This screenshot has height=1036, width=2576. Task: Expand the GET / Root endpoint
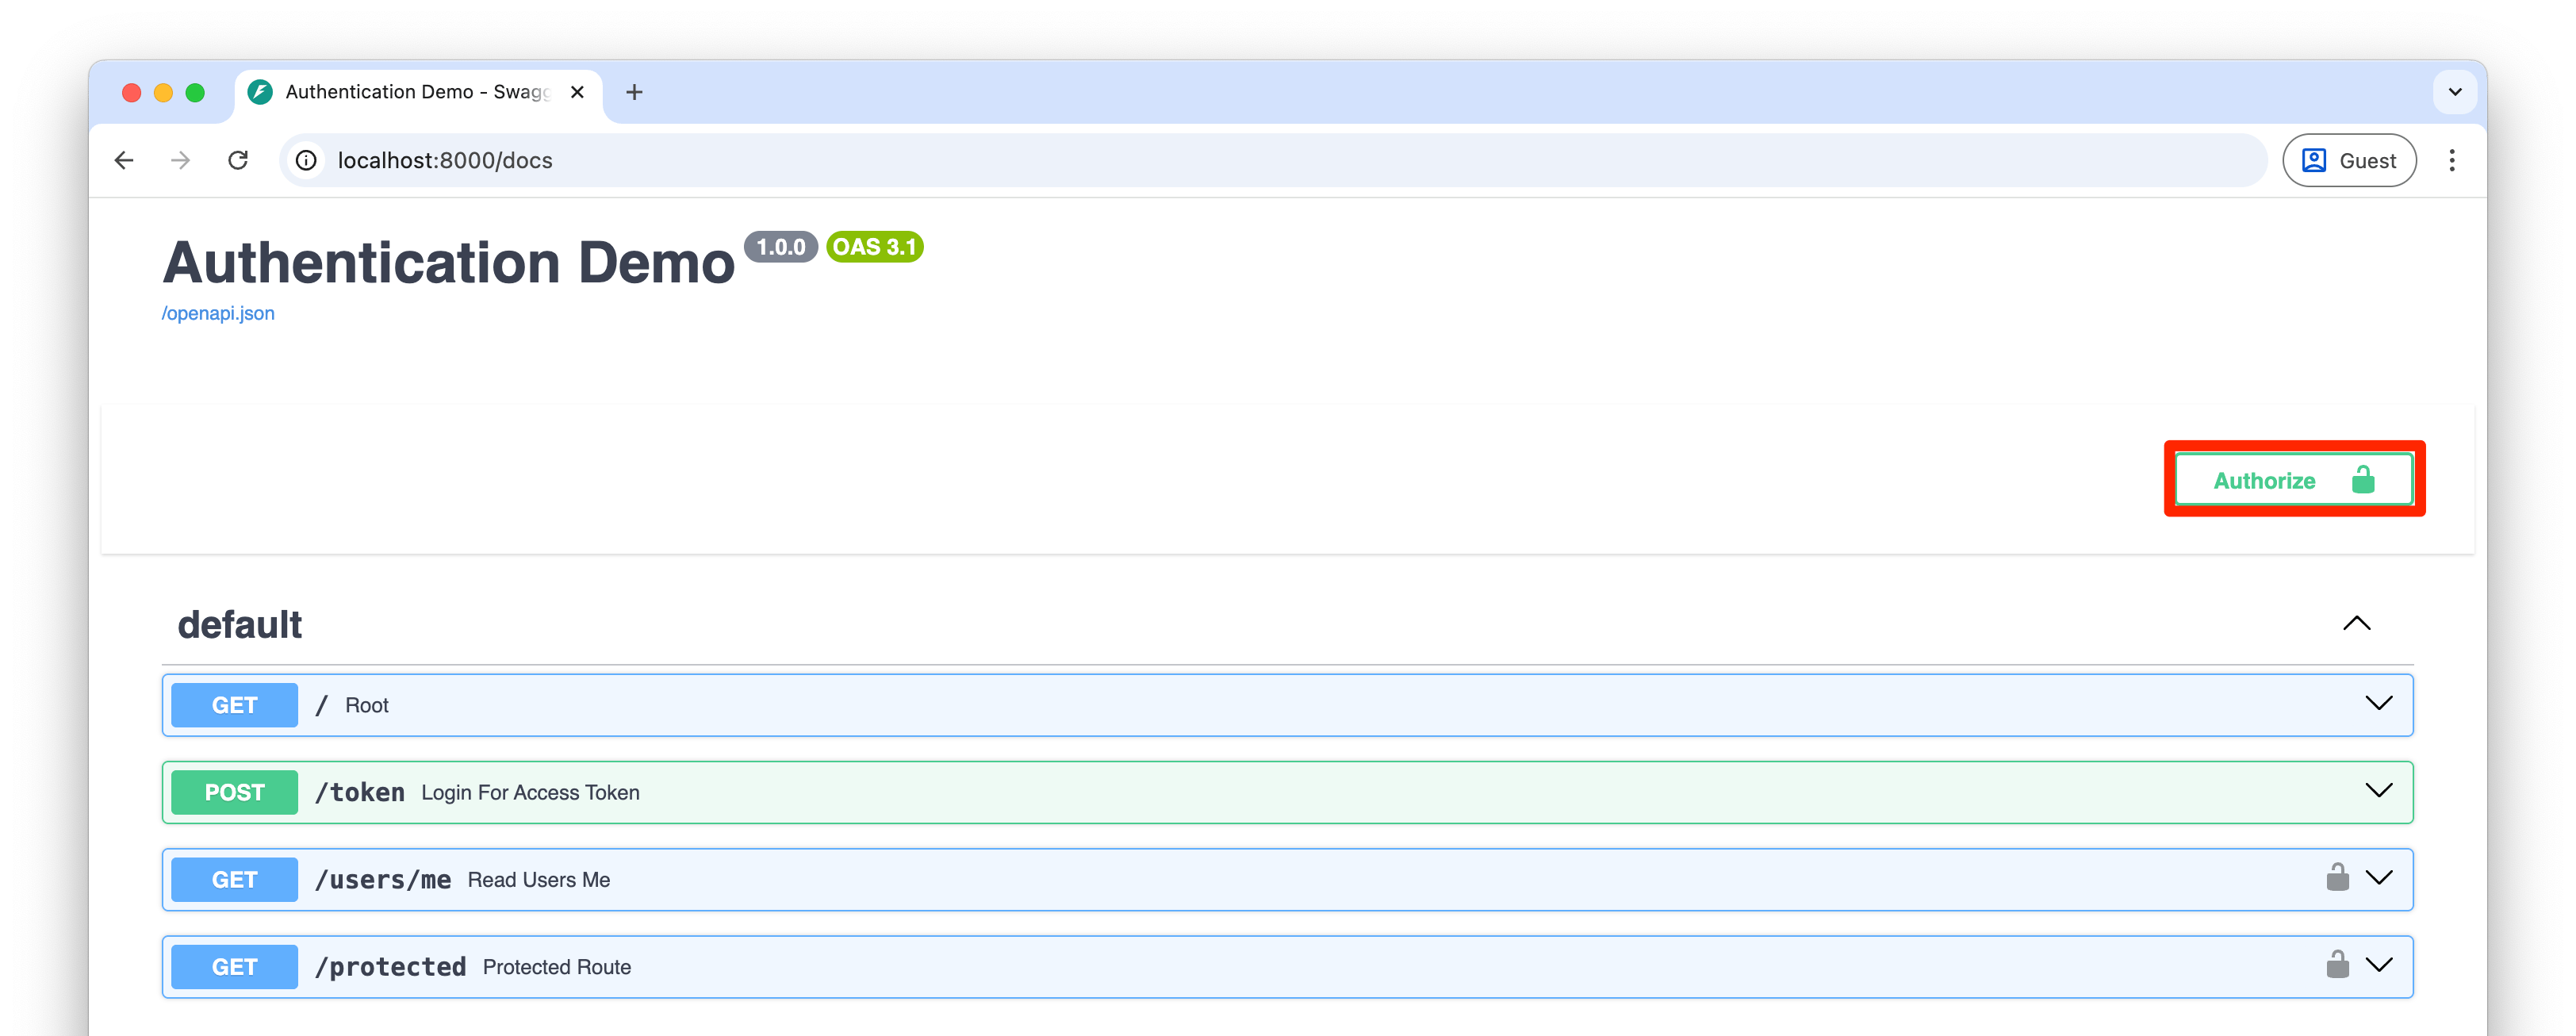(x=2379, y=704)
